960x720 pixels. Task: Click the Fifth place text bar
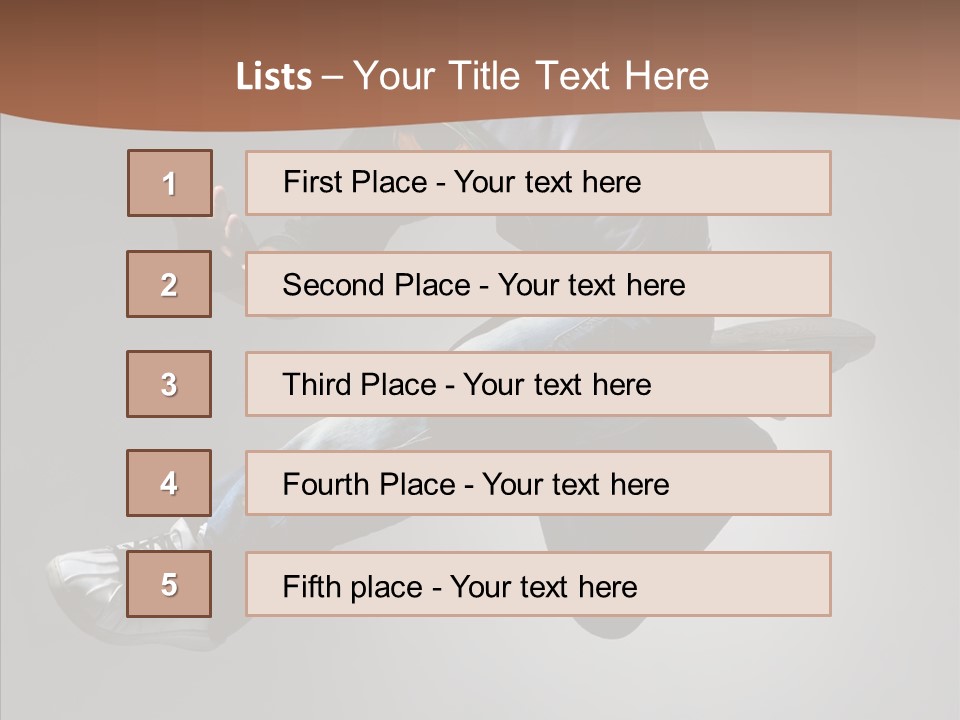[x=538, y=584]
